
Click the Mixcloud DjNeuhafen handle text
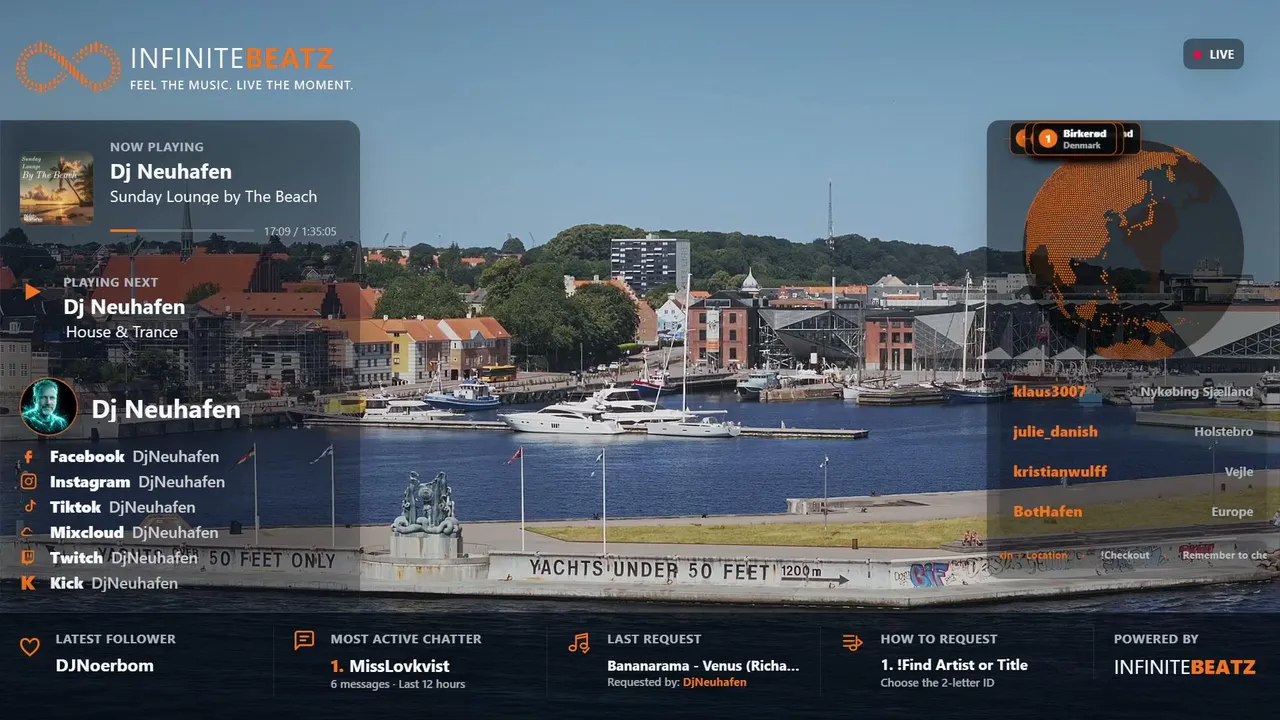pyautogui.click(x=175, y=533)
